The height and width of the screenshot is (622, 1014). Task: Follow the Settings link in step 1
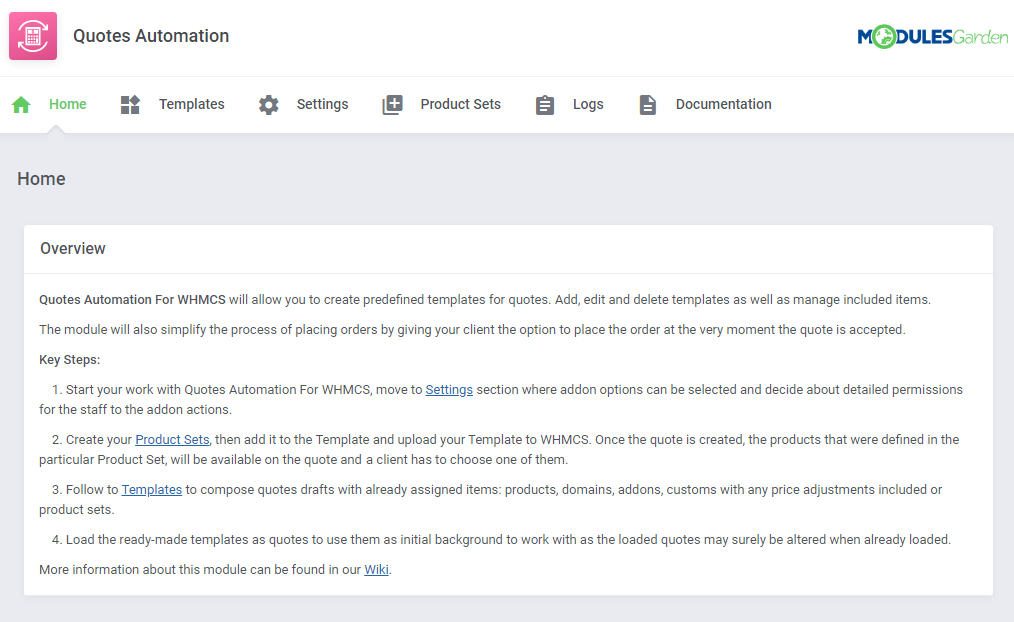[x=449, y=390]
